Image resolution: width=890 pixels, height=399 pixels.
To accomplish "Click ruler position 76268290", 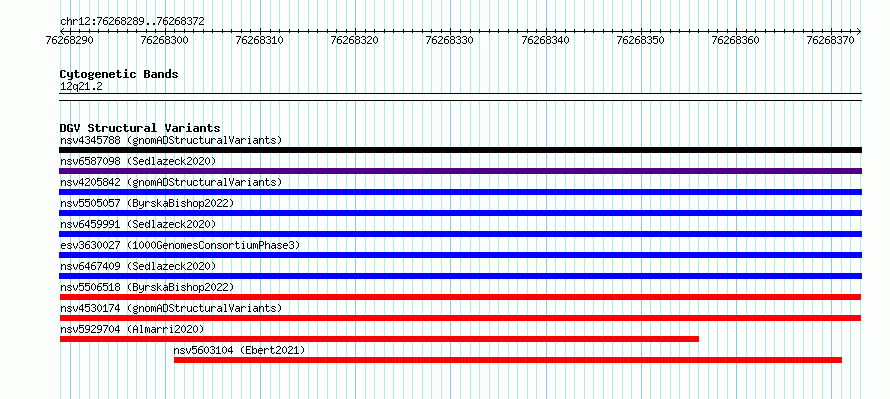I will click(70, 40).
